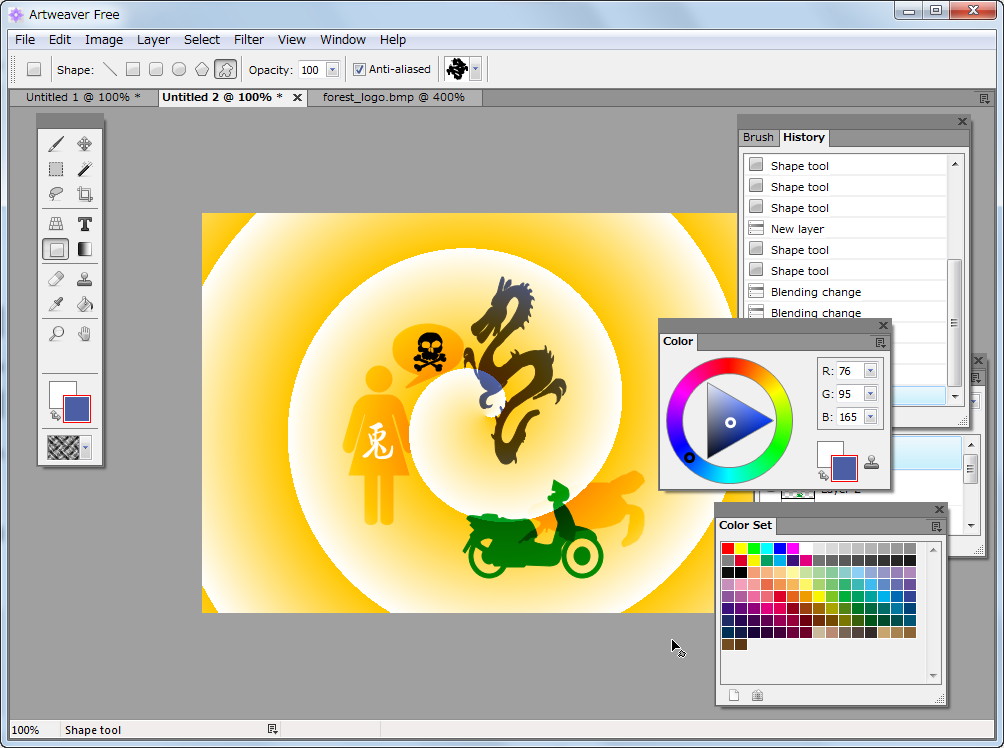Select the Lasso tool
1004x748 pixels.
[56, 193]
